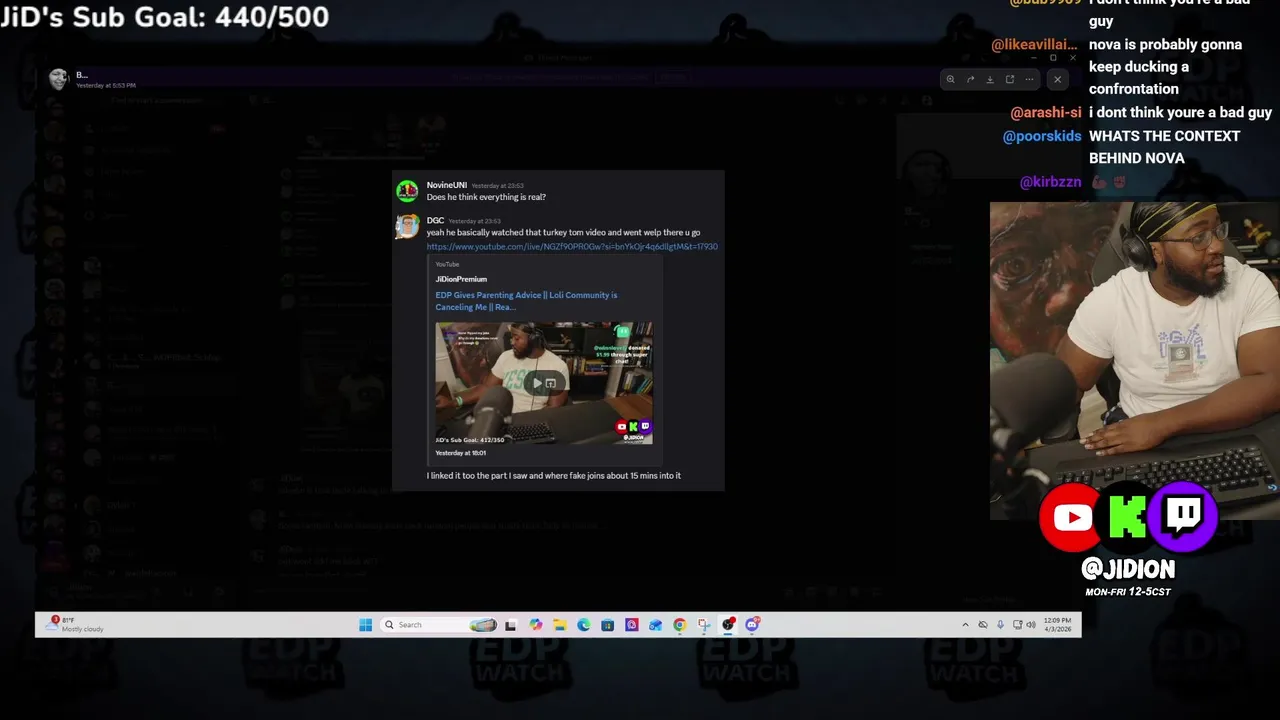The image size is (1280, 720).
Task: Click the sender avatar in the image viewer
Action: point(58,79)
